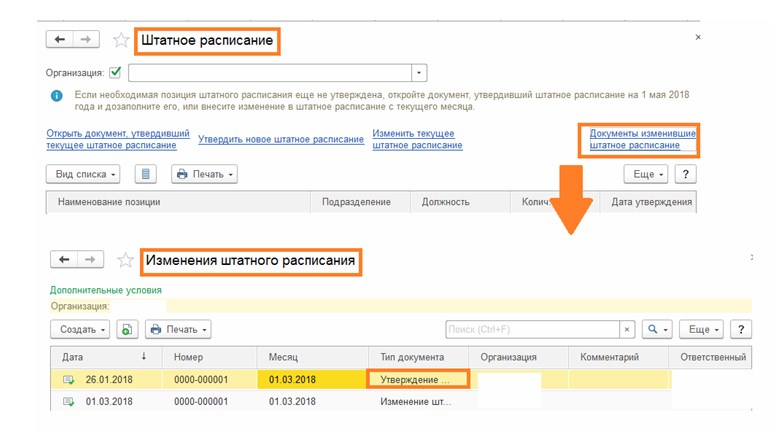This screenshot has height=432, width=774.
Task: Click the green create-by-copy icon next to Создать
Action: [x=127, y=329]
